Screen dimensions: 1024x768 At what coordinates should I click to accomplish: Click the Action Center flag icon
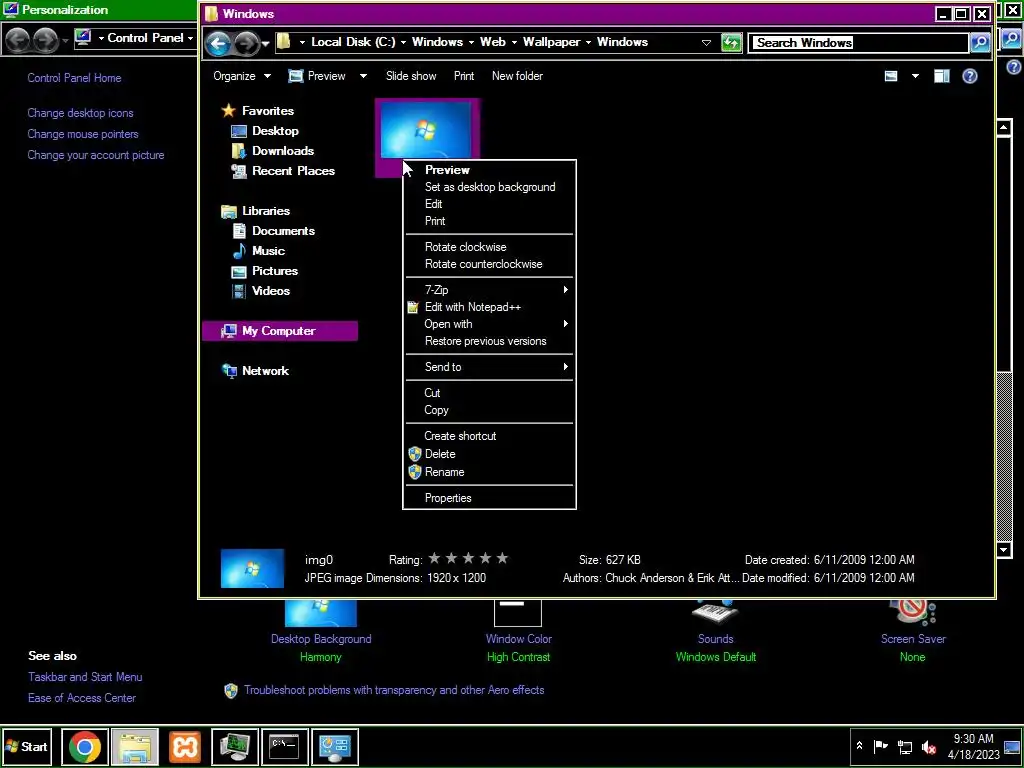[881, 746]
